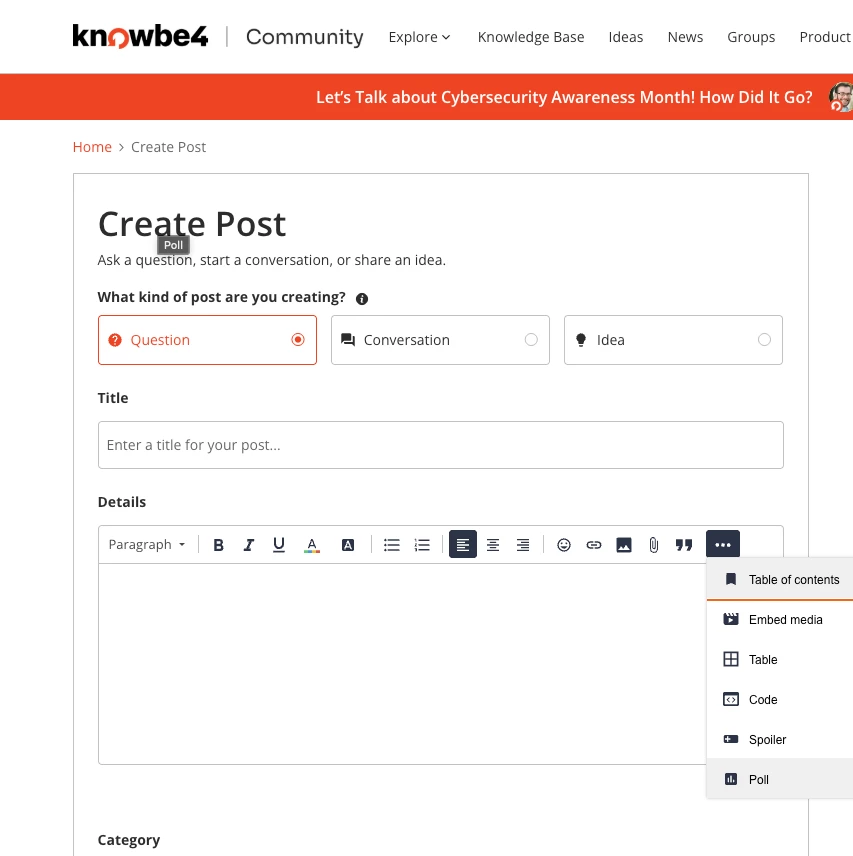Image resolution: width=853 pixels, height=856 pixels.
Task: Select the Conversation post type
Action: tap(440, 340)
